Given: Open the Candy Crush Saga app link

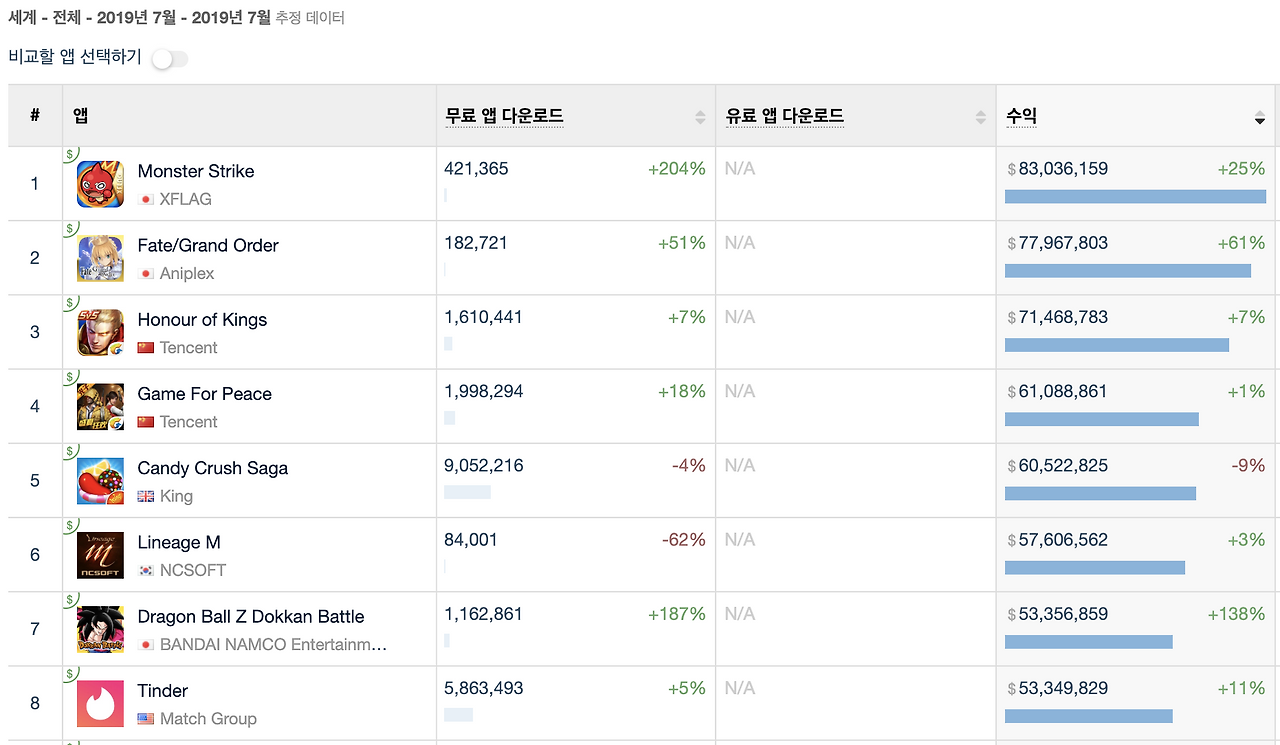Looking at the screenshot, I should point(213,468).
